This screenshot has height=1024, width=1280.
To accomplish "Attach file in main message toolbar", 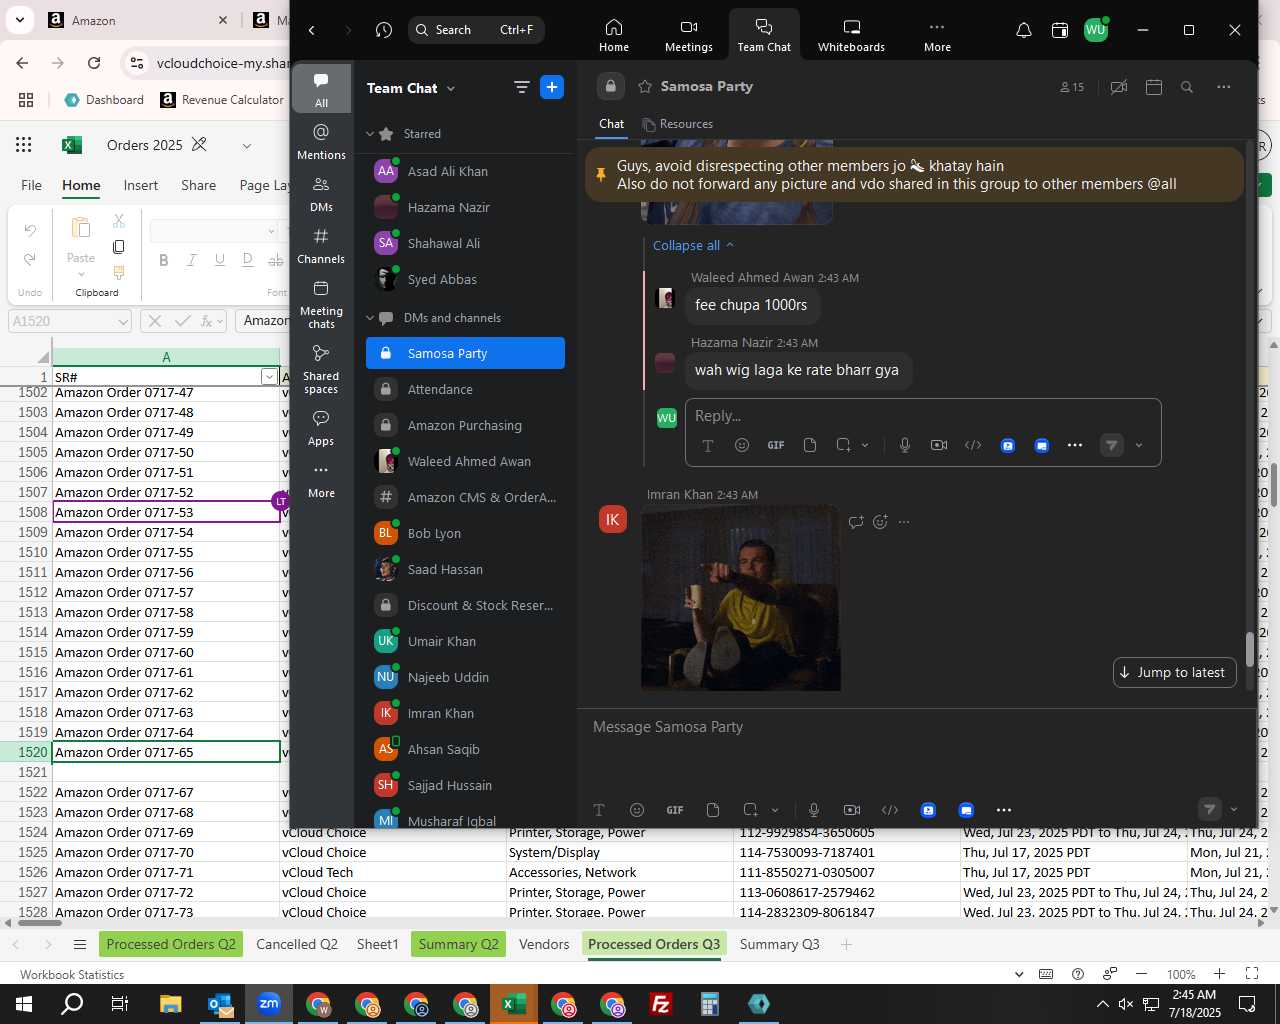I will point(713,810).
